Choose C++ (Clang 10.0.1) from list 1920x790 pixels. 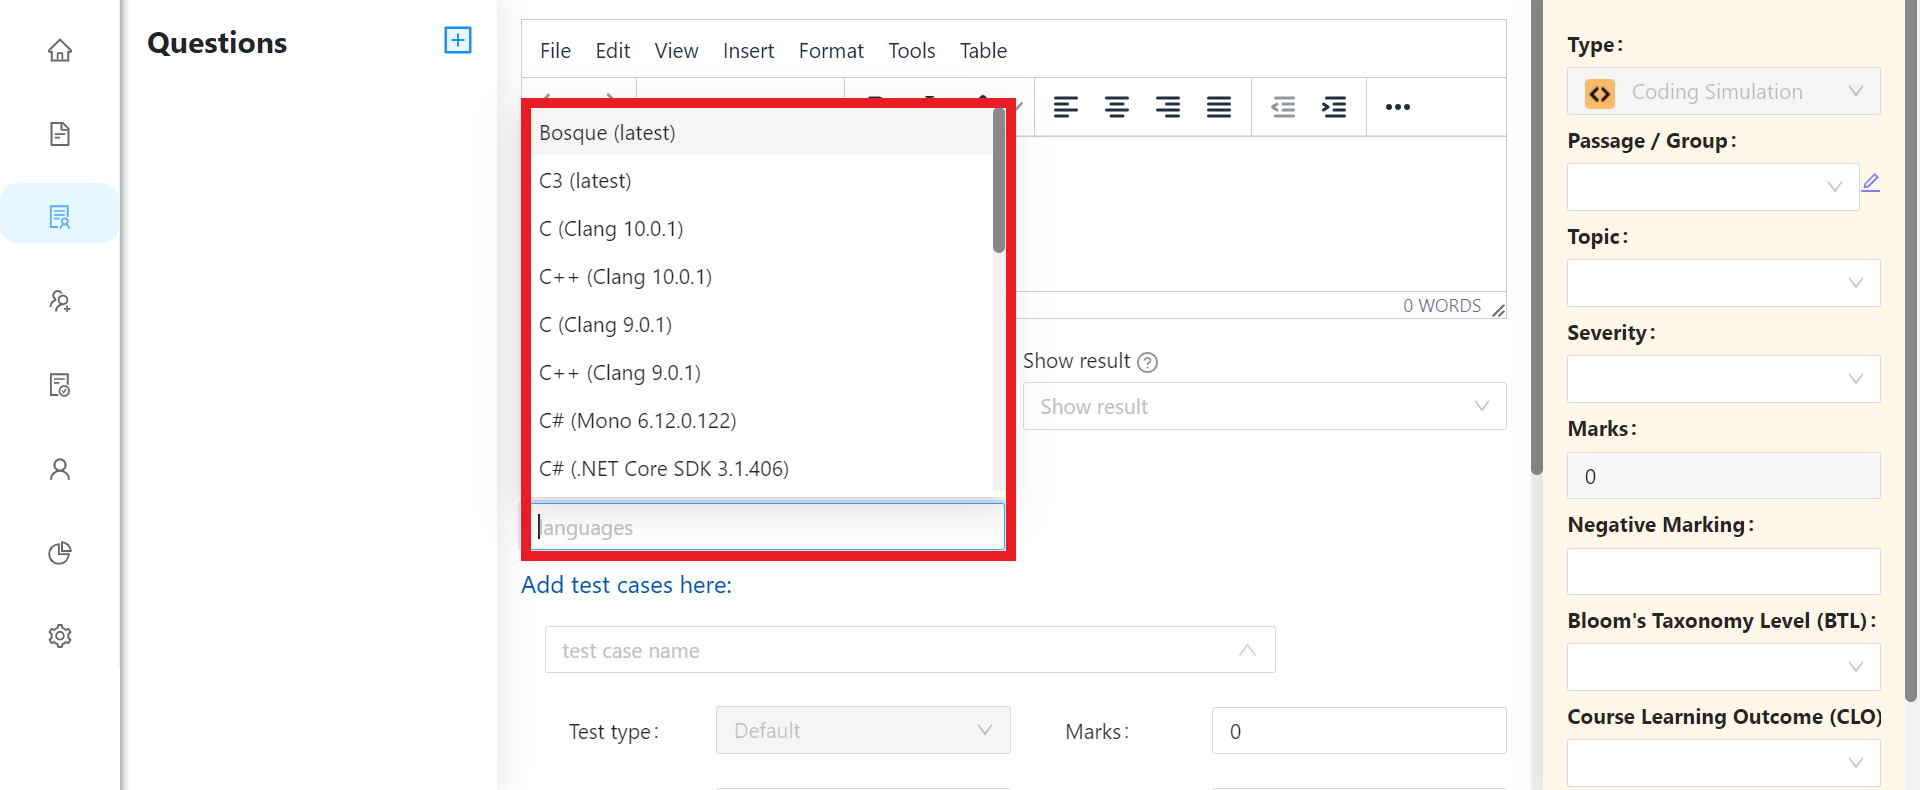(x=762, y=277)
